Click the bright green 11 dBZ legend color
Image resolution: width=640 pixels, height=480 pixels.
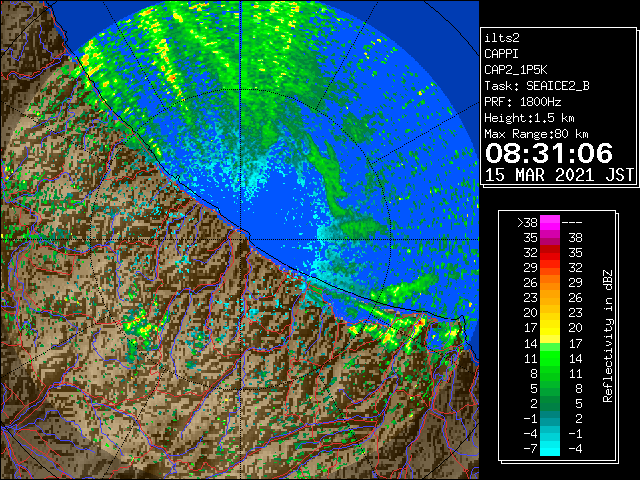tap(550, 358)
